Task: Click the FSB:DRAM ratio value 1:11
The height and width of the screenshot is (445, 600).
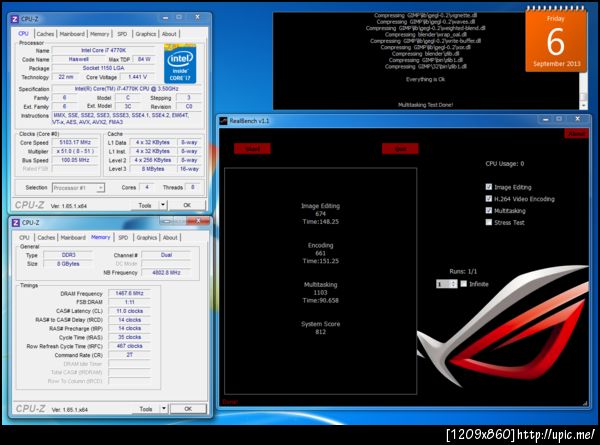Action: 129,302
